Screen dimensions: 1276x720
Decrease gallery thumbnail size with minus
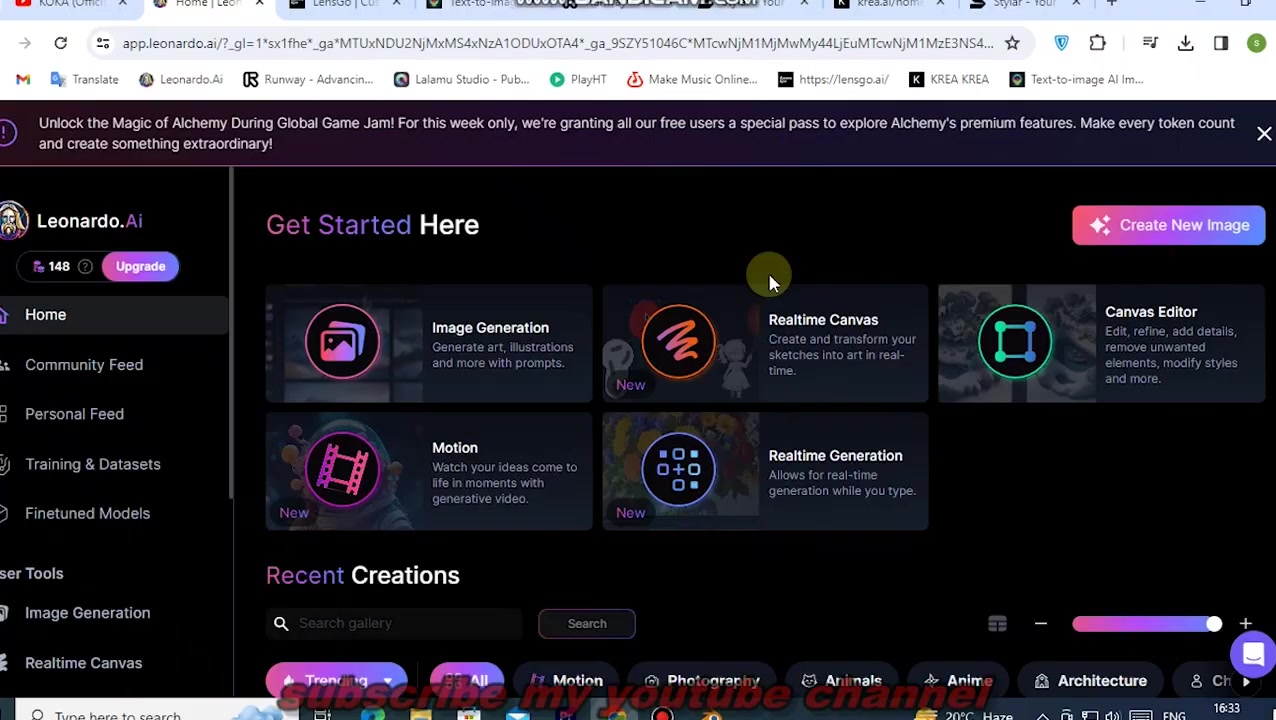tap(1040, 624)
